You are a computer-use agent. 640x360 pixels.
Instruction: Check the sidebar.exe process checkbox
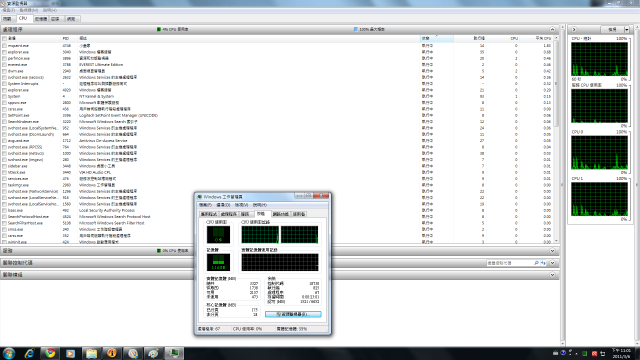pos(4,166)
